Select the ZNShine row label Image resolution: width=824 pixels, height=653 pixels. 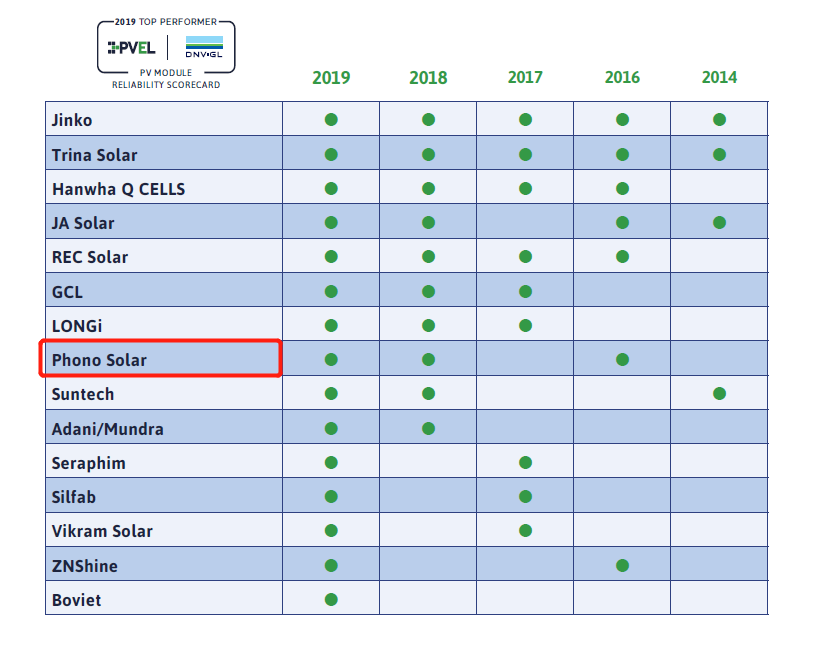coord(85,566)
